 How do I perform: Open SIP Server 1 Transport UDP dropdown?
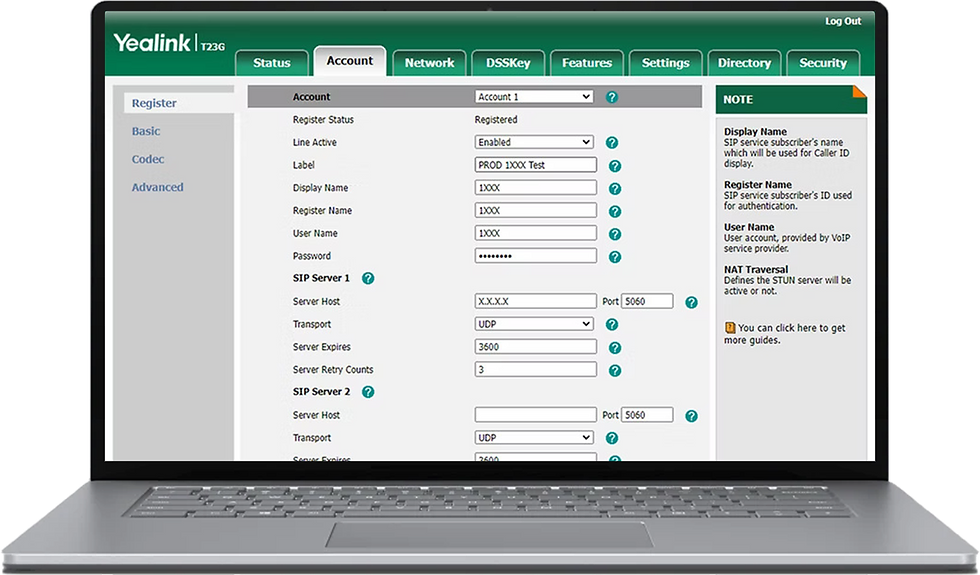534,324
